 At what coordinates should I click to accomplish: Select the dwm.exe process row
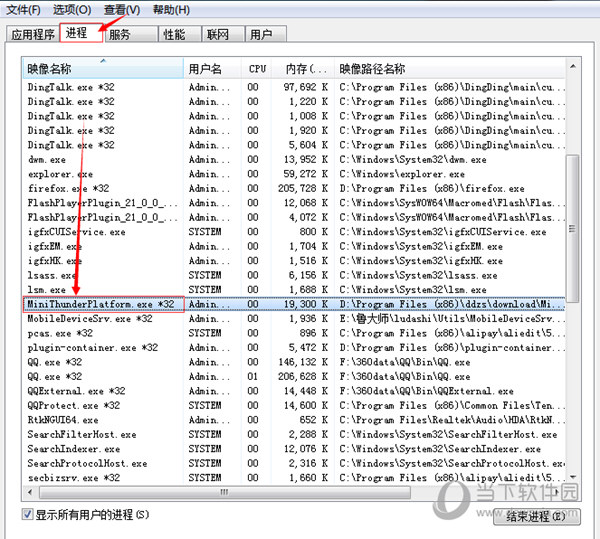pos(293,160)
